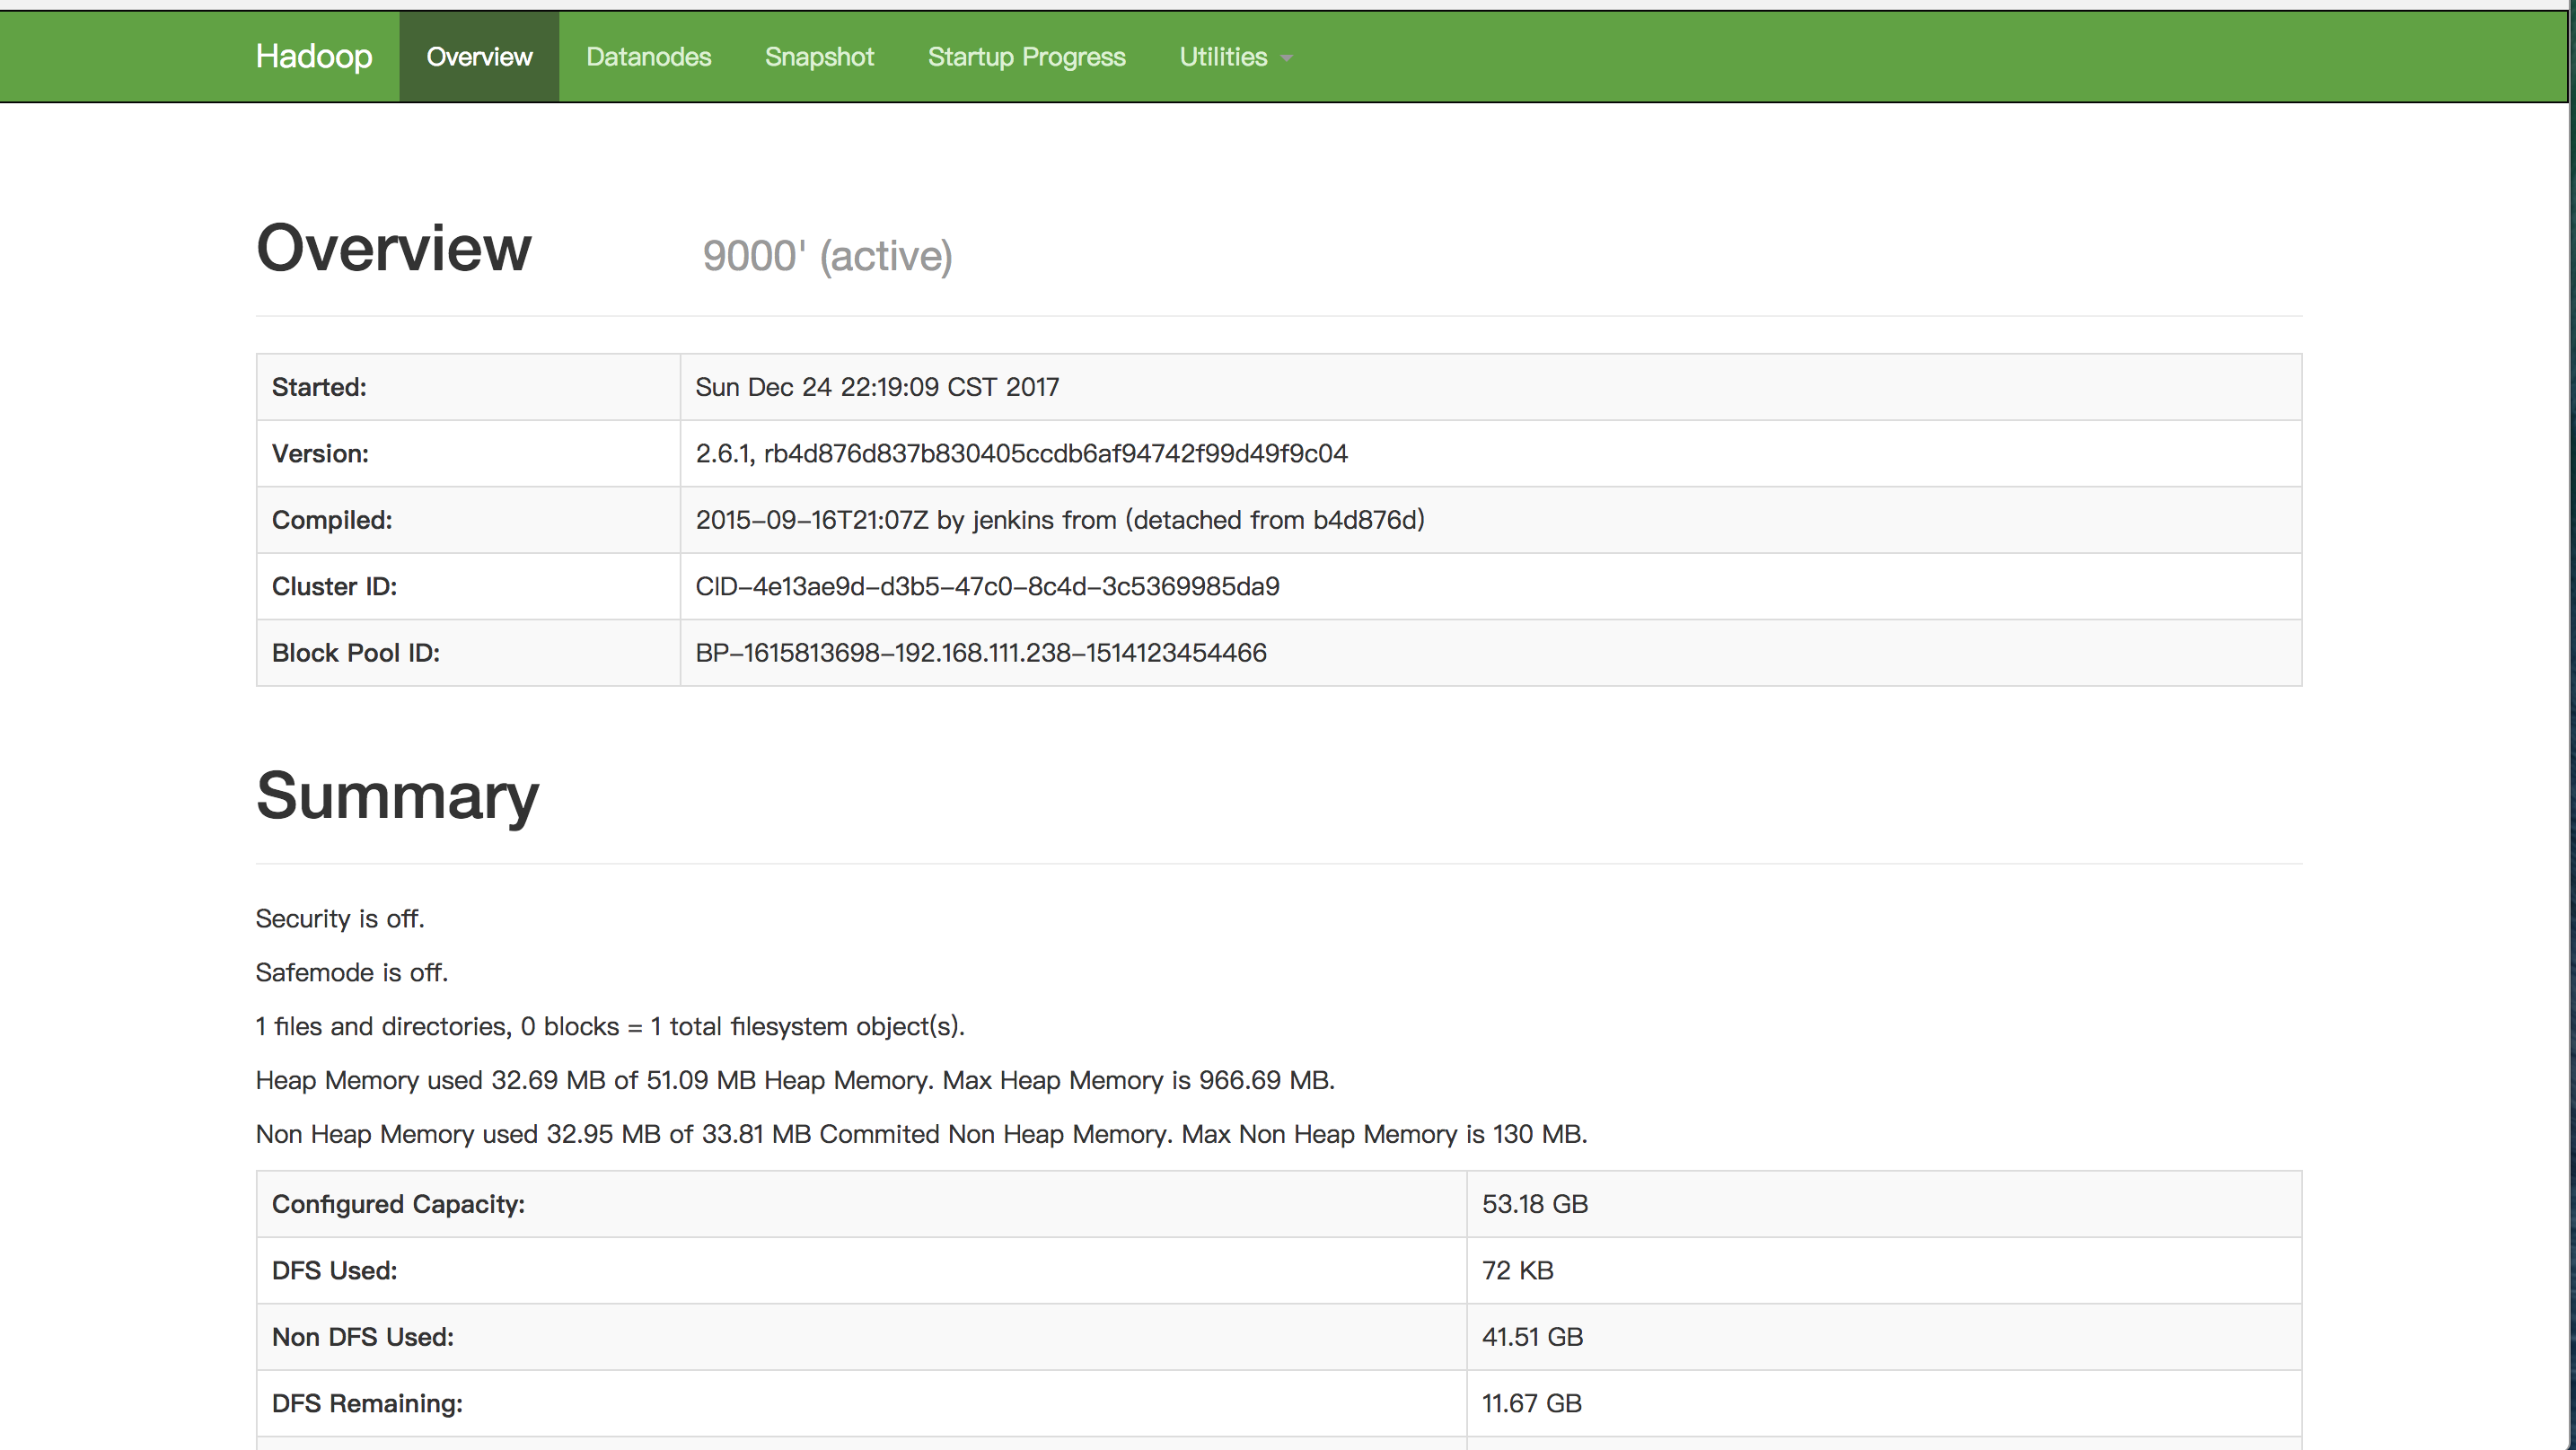Click the DFS Remaining 11.67 GB value
Screen dimensions: 2576x1450
point(1531,1403)
